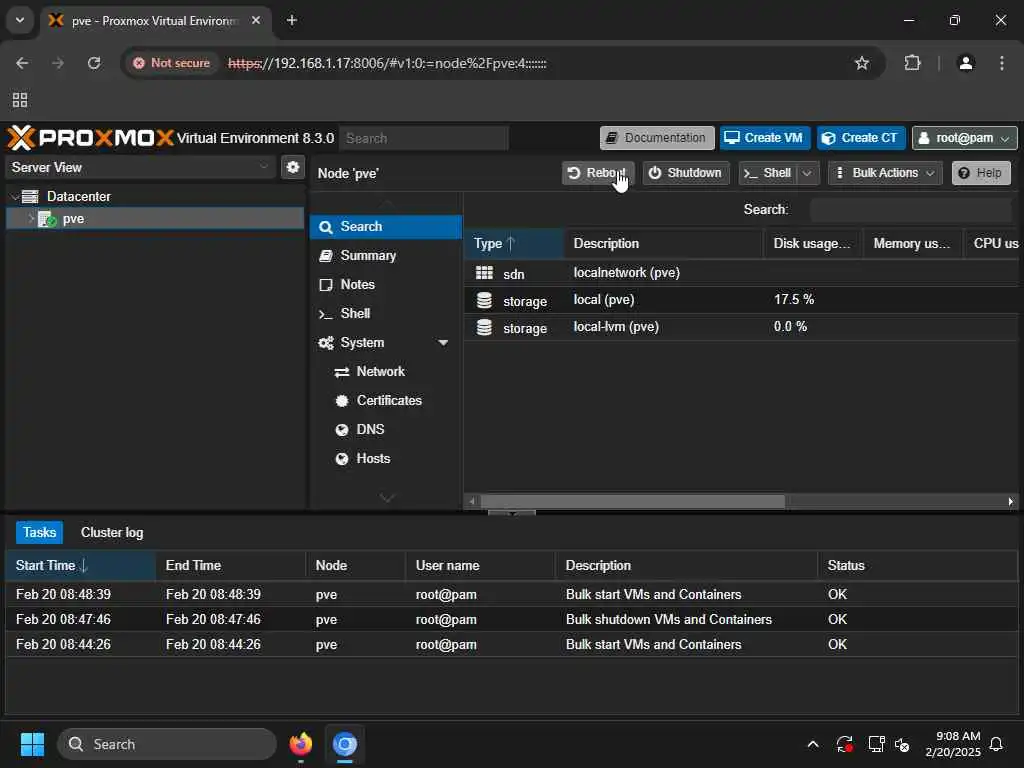Sort by the Description column header
Image resolution: width=1024 pixels, height=768 pixels.
tap(664, 244)
